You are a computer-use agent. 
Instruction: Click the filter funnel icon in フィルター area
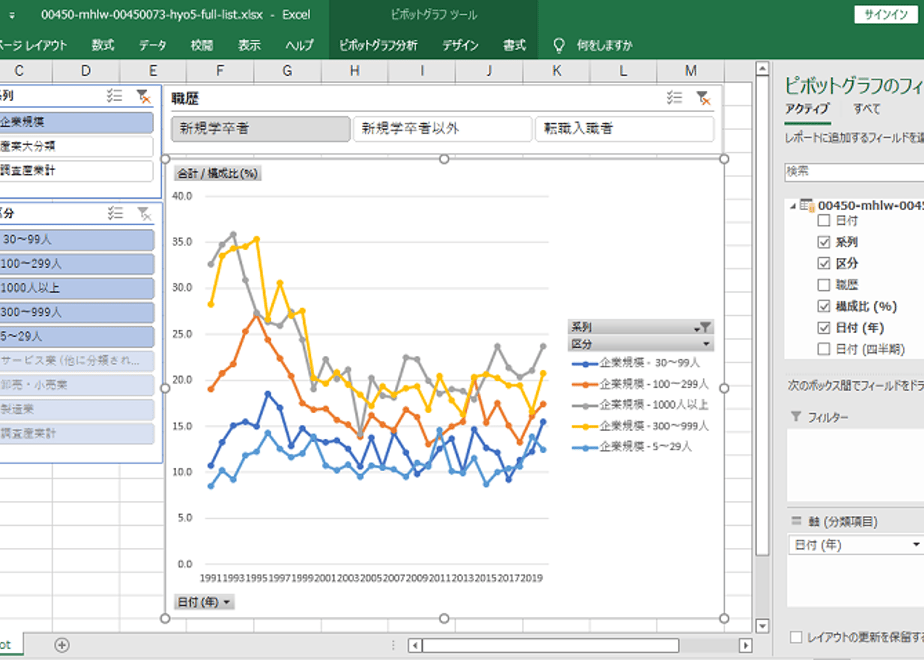[x=796, y=417]
